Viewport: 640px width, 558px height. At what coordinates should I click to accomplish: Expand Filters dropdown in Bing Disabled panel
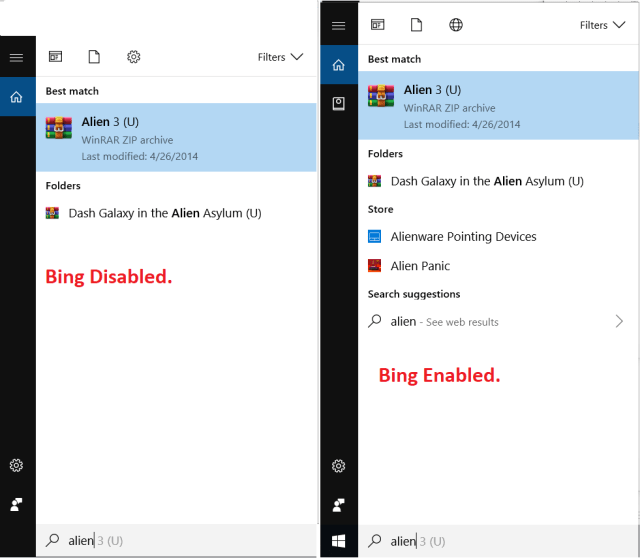coord(280,57)
